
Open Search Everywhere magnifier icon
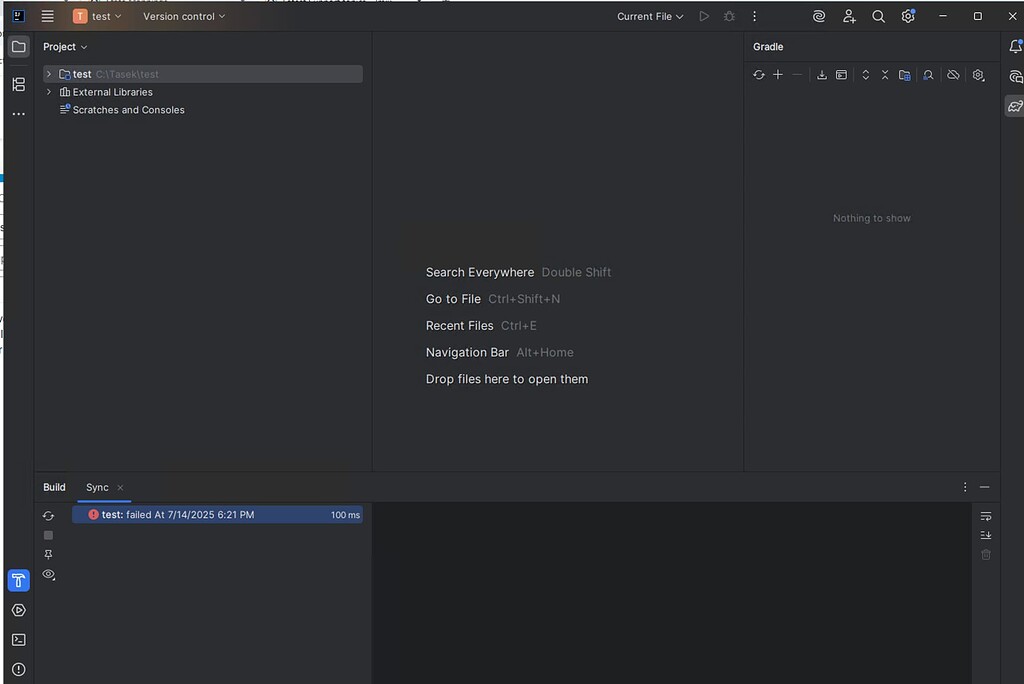coord(878,16)
